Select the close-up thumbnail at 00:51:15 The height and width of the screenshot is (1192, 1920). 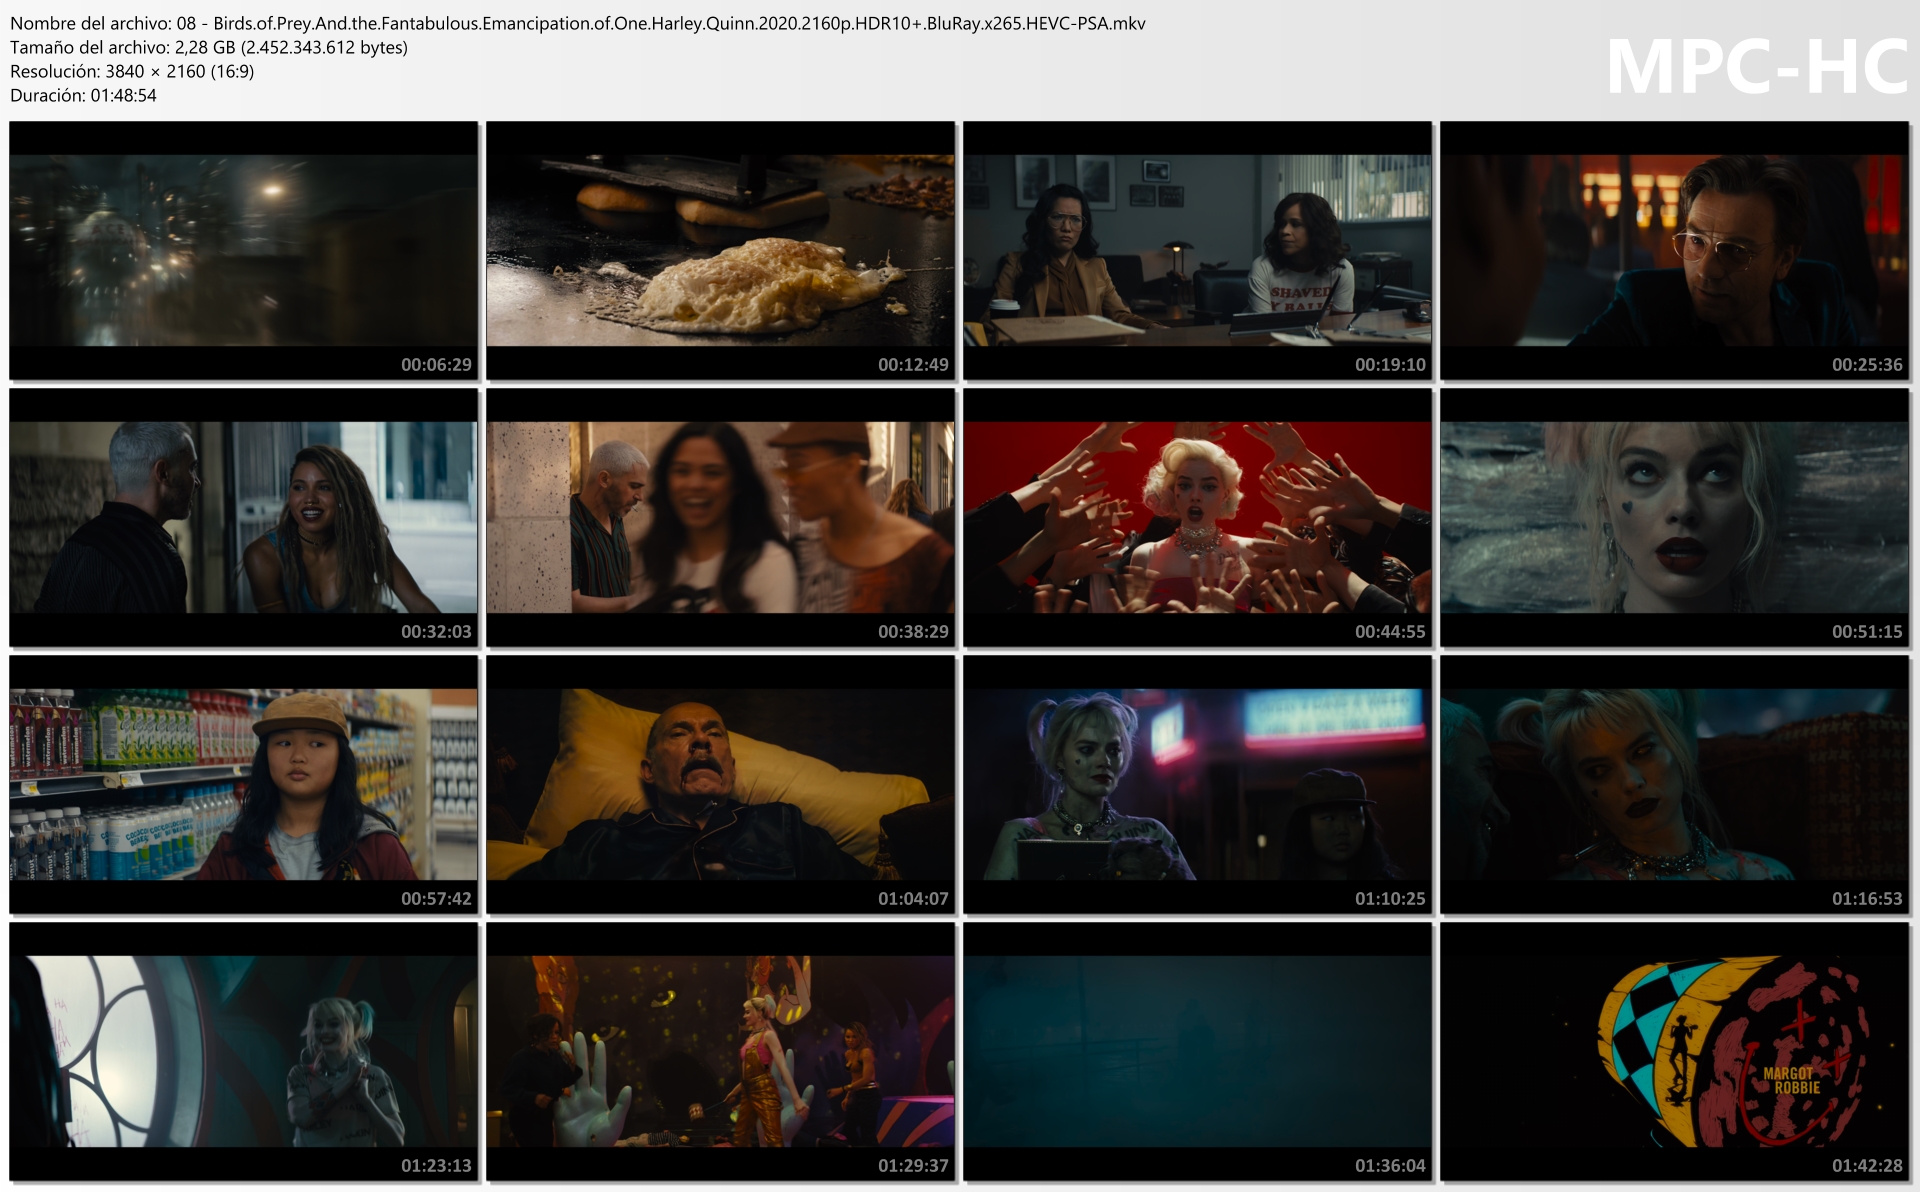(1674, 517)
